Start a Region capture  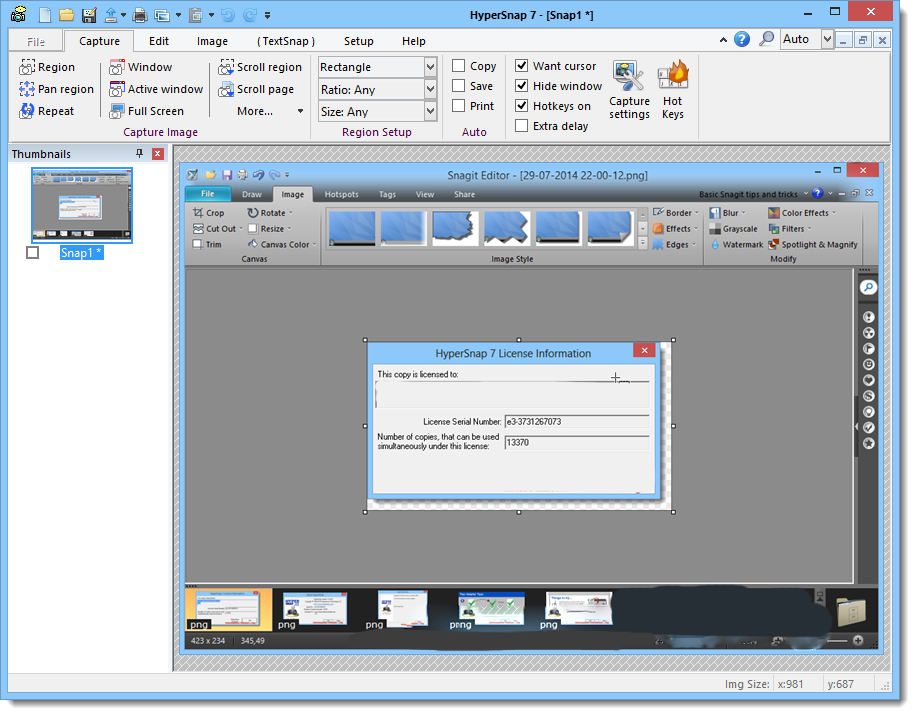pos(47,67)
